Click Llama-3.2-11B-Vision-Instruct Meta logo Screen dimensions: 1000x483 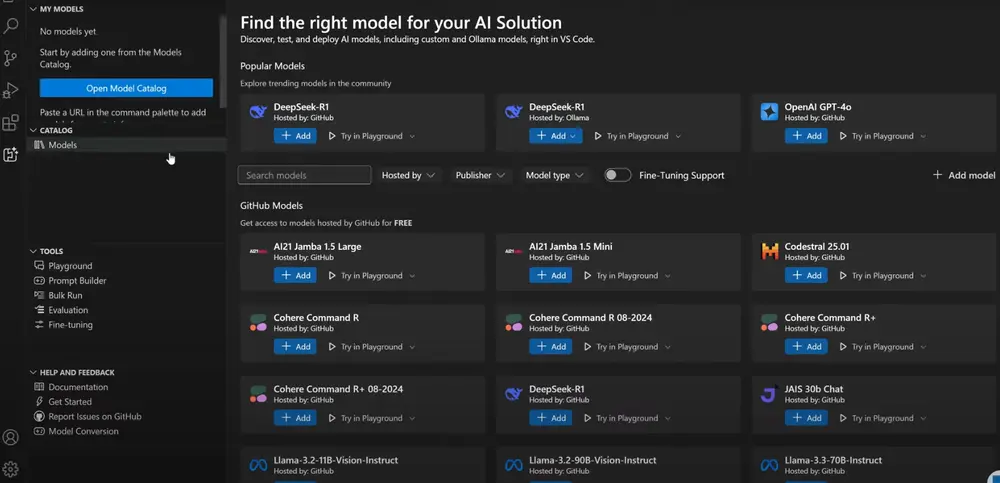[258, 466]
